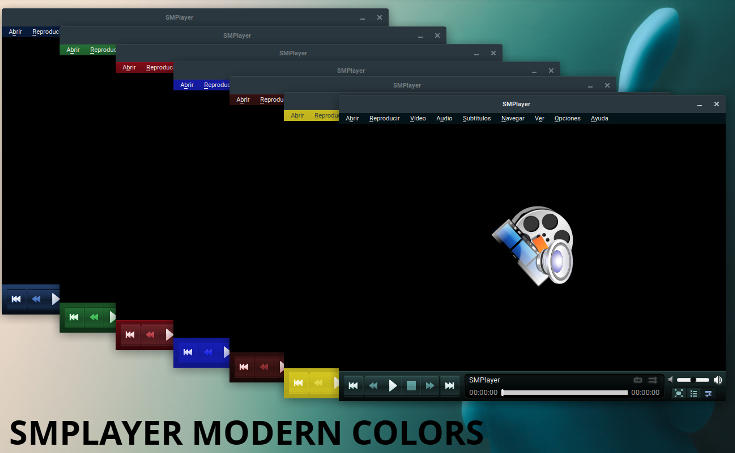Open the Abrir menu in the front window

352,118
